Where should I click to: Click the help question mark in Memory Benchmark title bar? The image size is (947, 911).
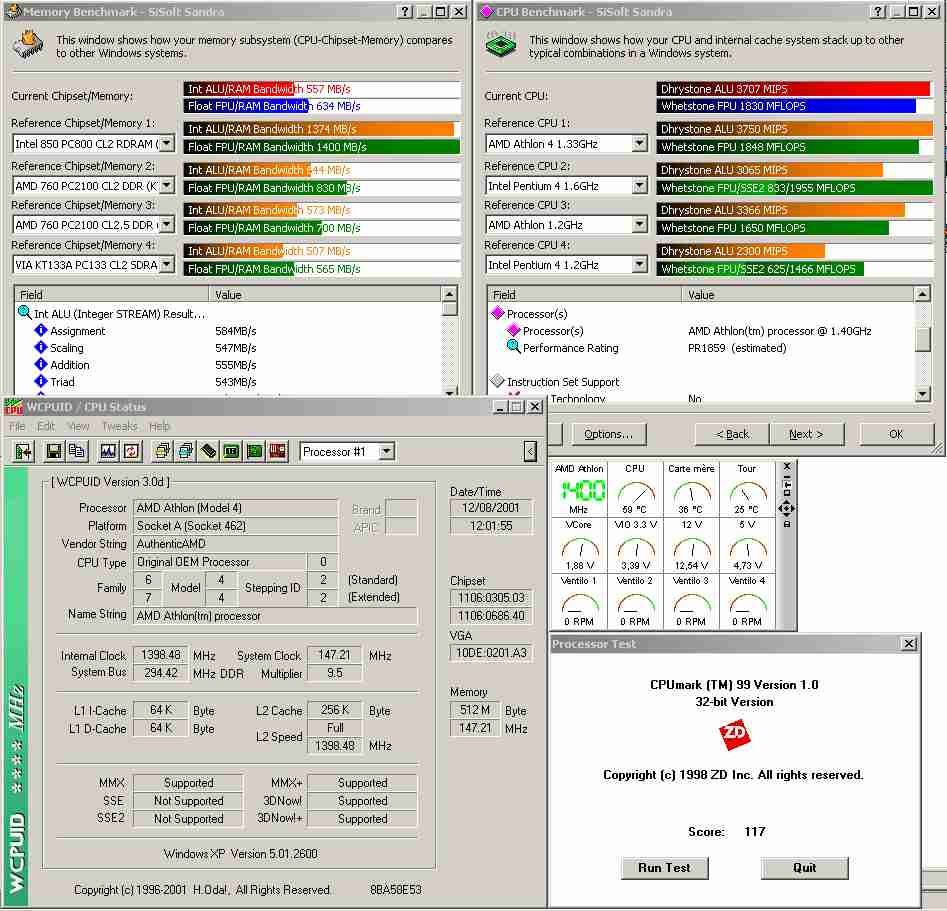[x=406, y=11]
